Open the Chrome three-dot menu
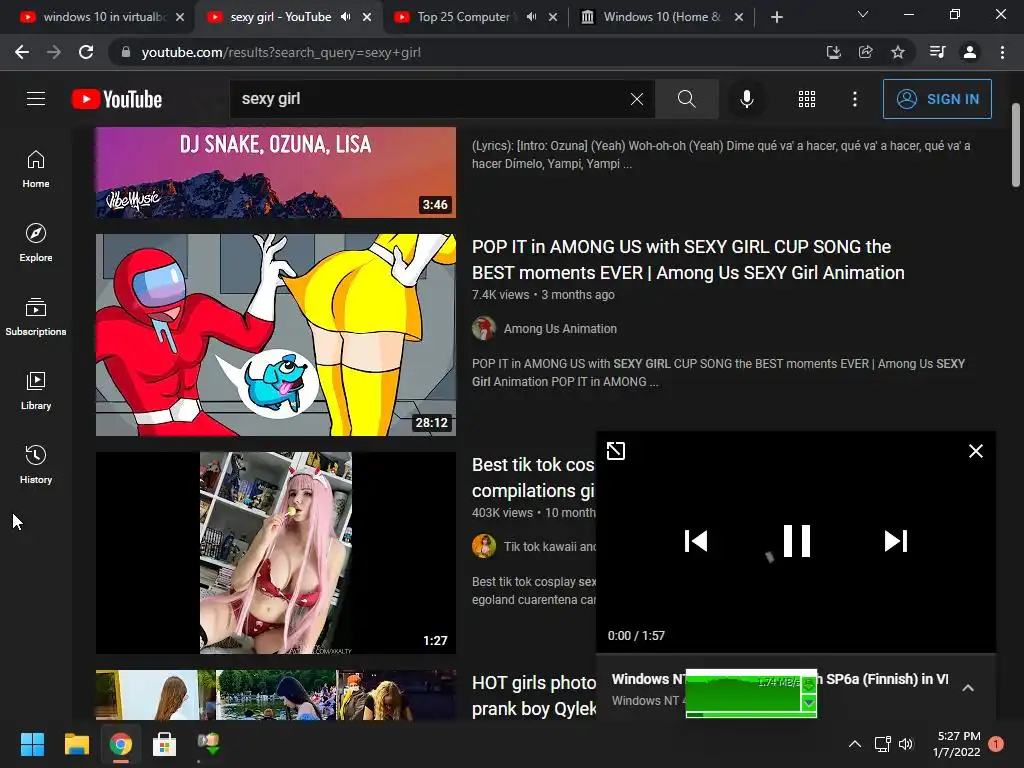 click(x=1002, y=52)
